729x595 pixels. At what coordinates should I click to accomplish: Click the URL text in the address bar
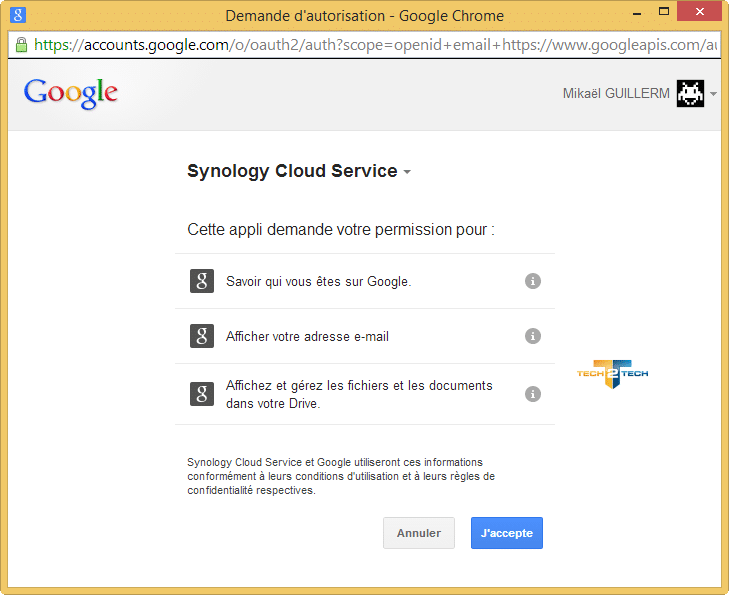(x=375, y=45)
